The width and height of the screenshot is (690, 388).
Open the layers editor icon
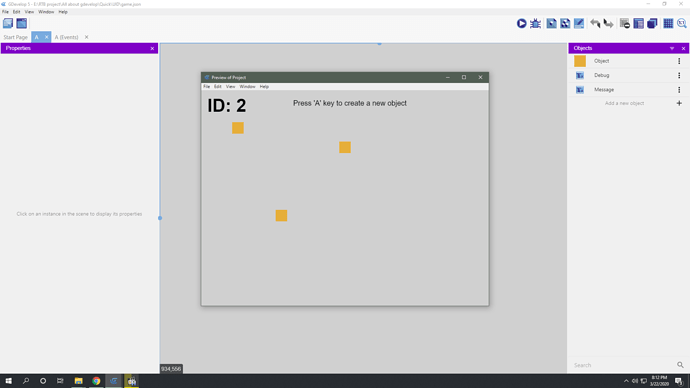tap(652, 23)
